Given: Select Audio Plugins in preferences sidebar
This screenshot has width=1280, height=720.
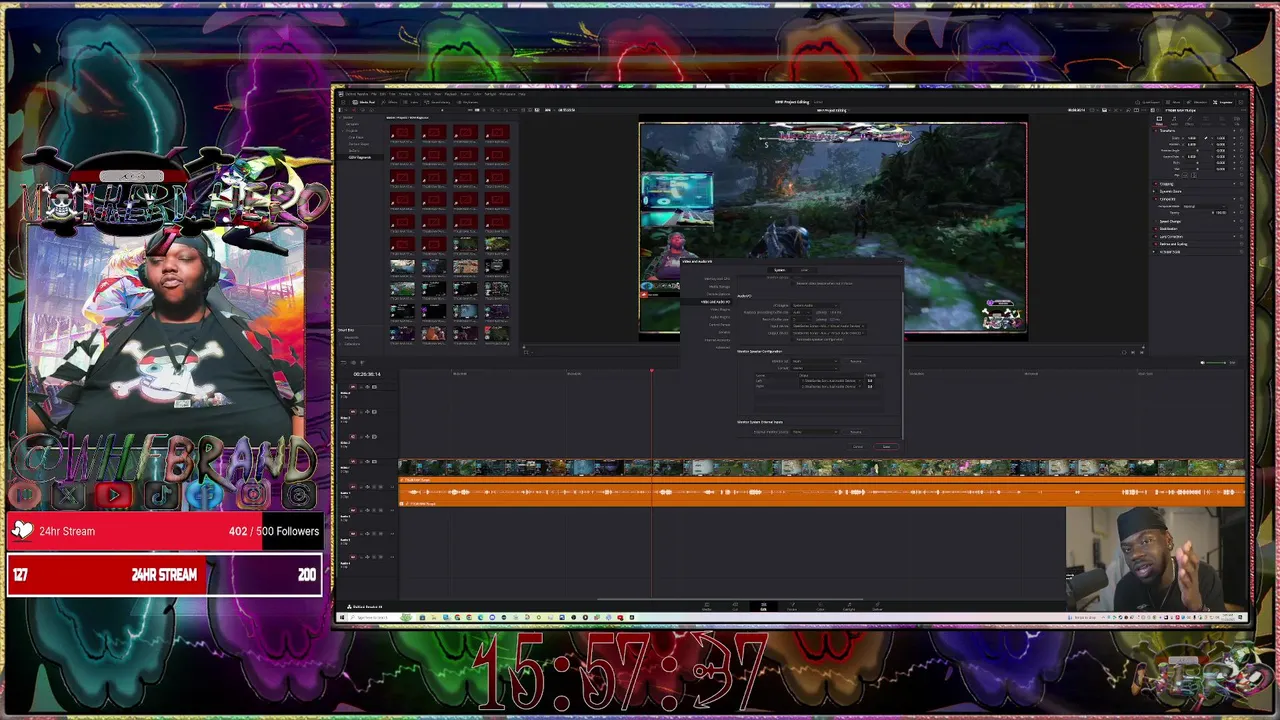Looking at the screenshot, I should tap(720, 317).
